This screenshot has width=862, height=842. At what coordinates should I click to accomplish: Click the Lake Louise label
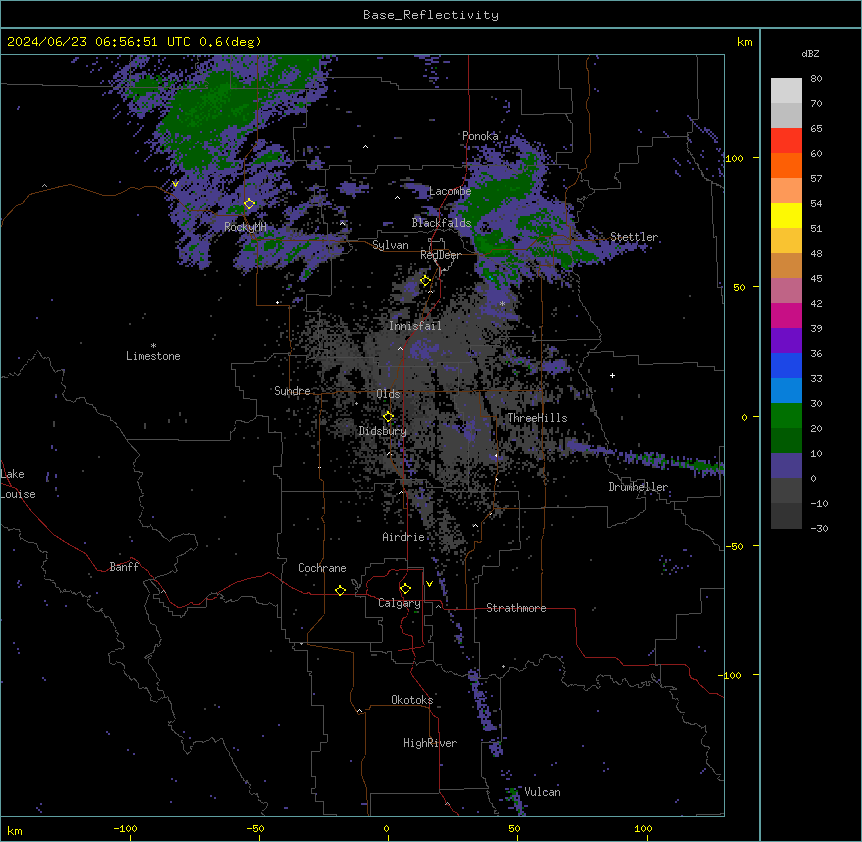17,484
